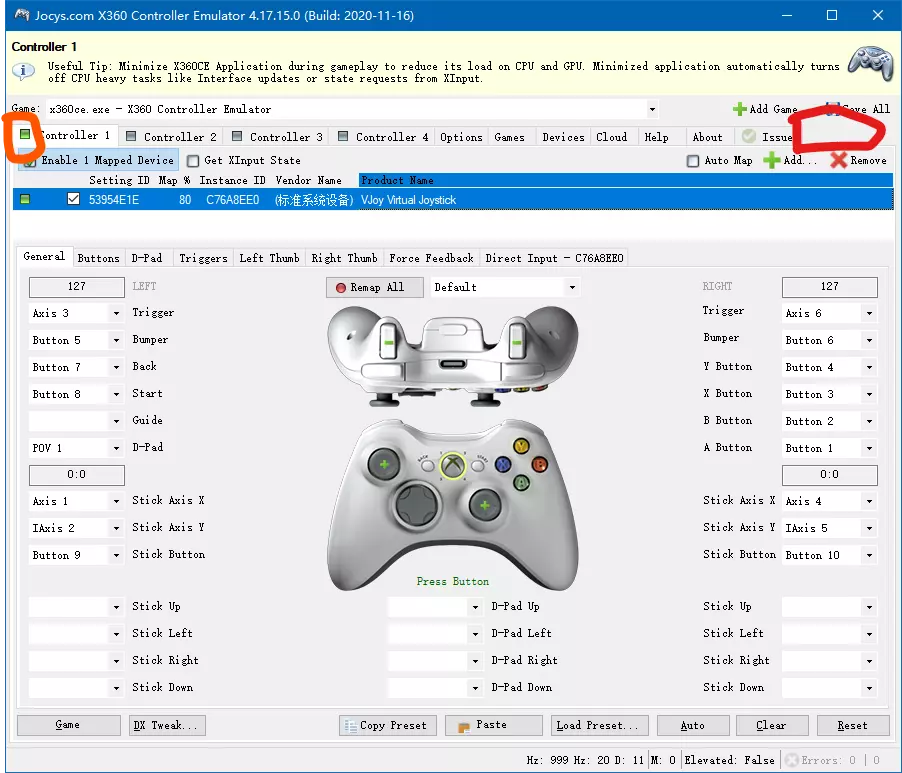Open the empty Guide mapping dropdown
Image resolution: width=902 pixels, height=773 pixels.
coord(116,421)
